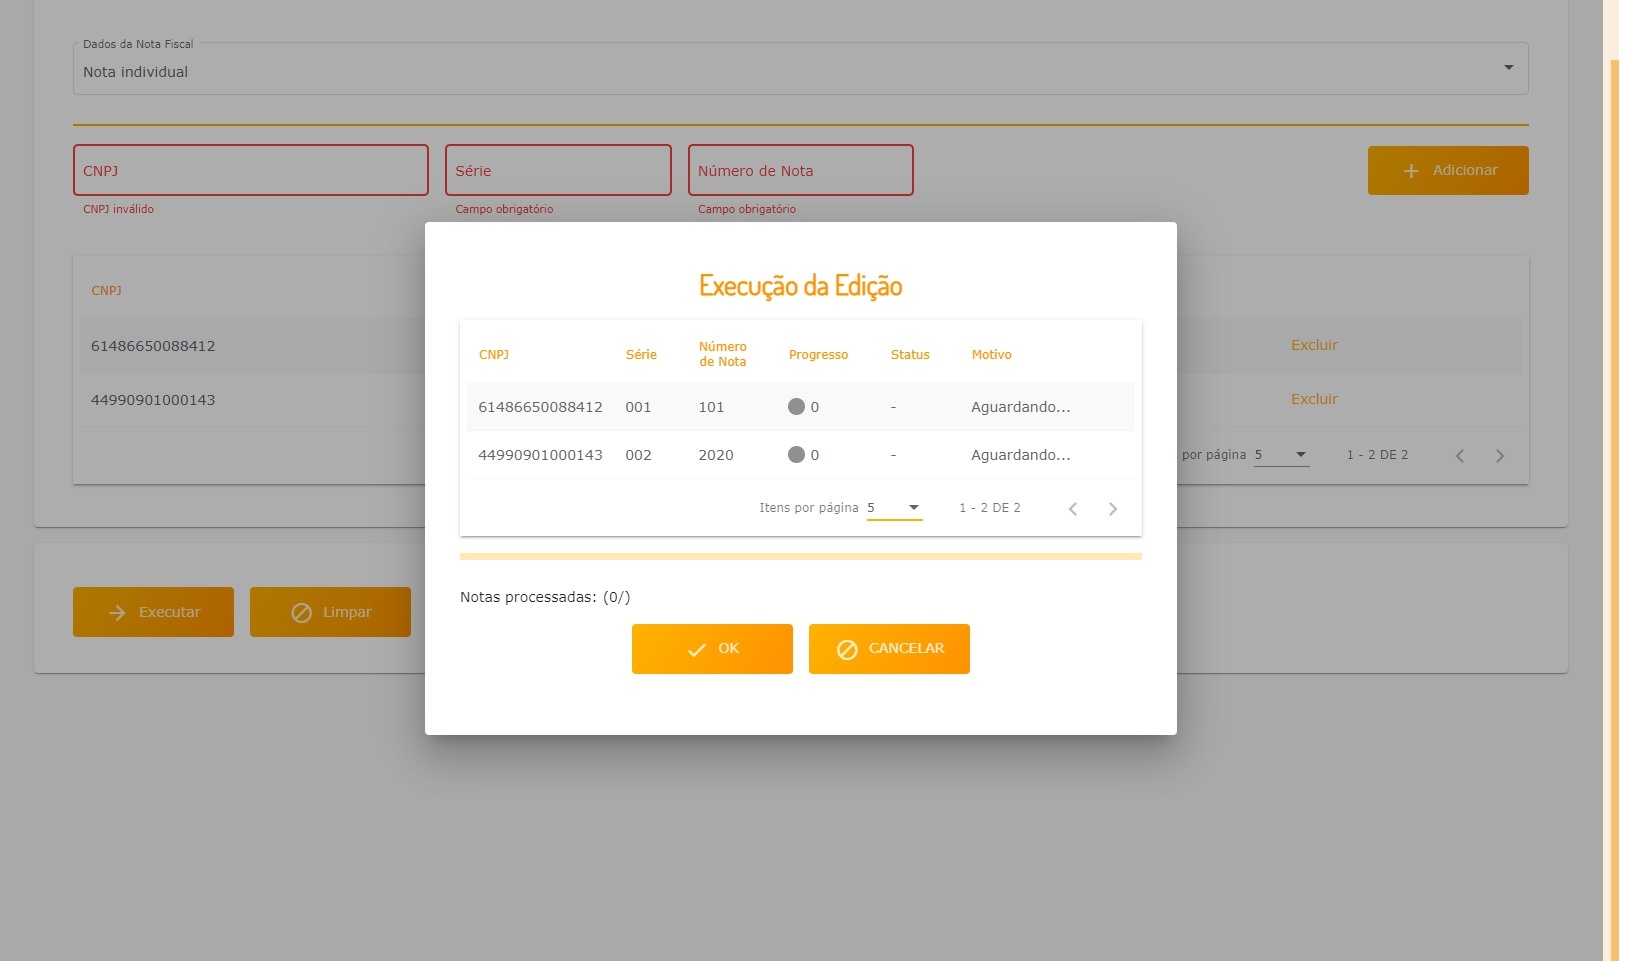1625x961 pixels.
Task: Click the CANCELAR button in the dialog
Action: click(x=889, y=649)
